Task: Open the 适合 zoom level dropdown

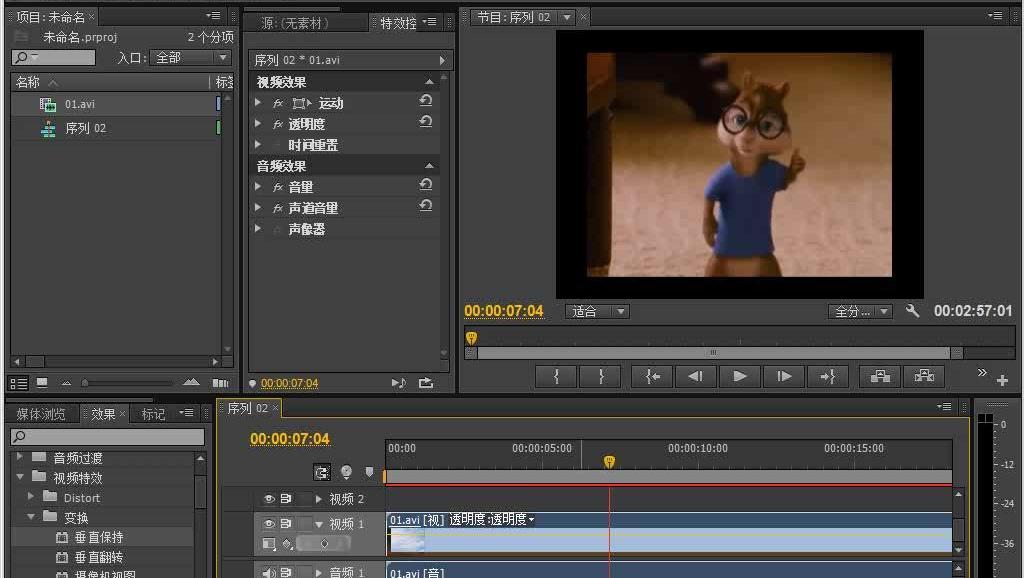Action: (598, 312)
